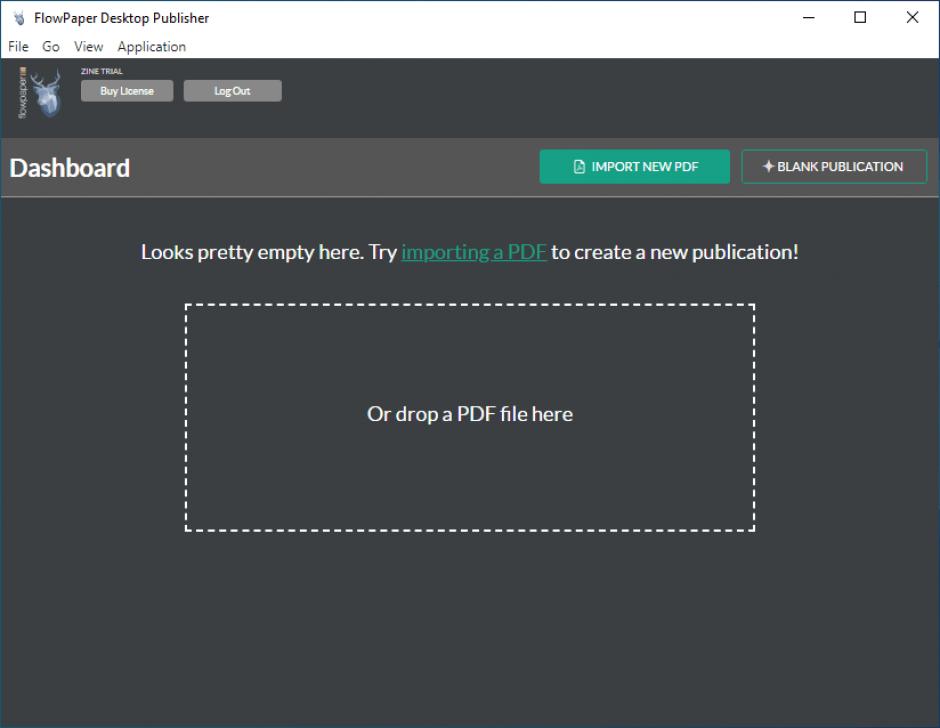Click the ZINE TRIAL label
This screenshot has width=940, height=728.
coord(101,71)
